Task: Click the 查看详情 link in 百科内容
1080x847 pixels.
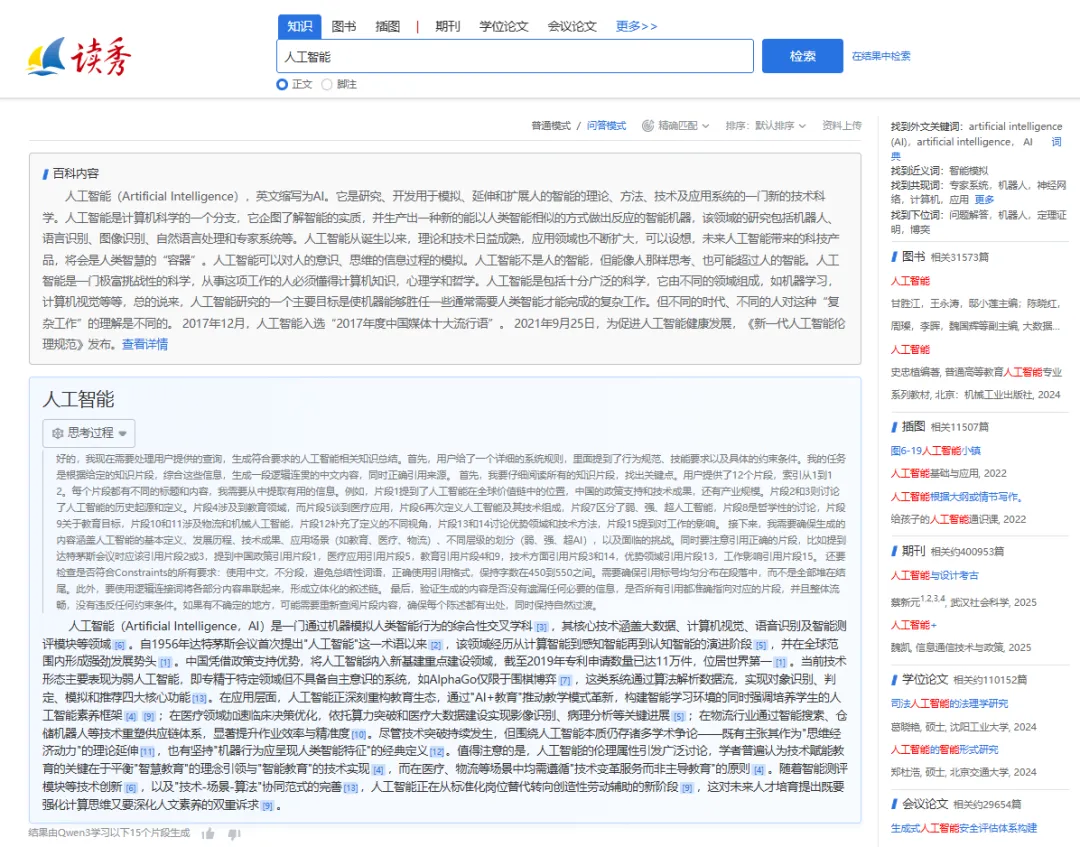Action: 145,344
